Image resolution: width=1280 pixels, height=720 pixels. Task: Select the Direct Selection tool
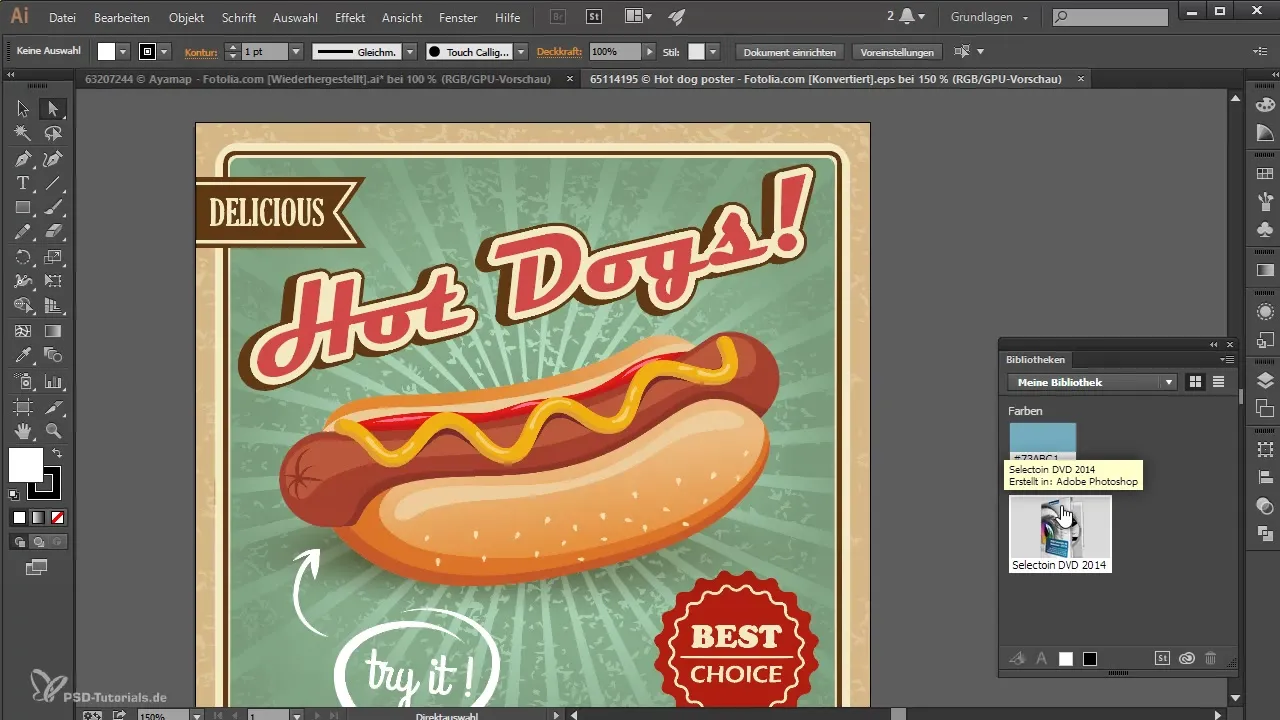coord(53,109)
